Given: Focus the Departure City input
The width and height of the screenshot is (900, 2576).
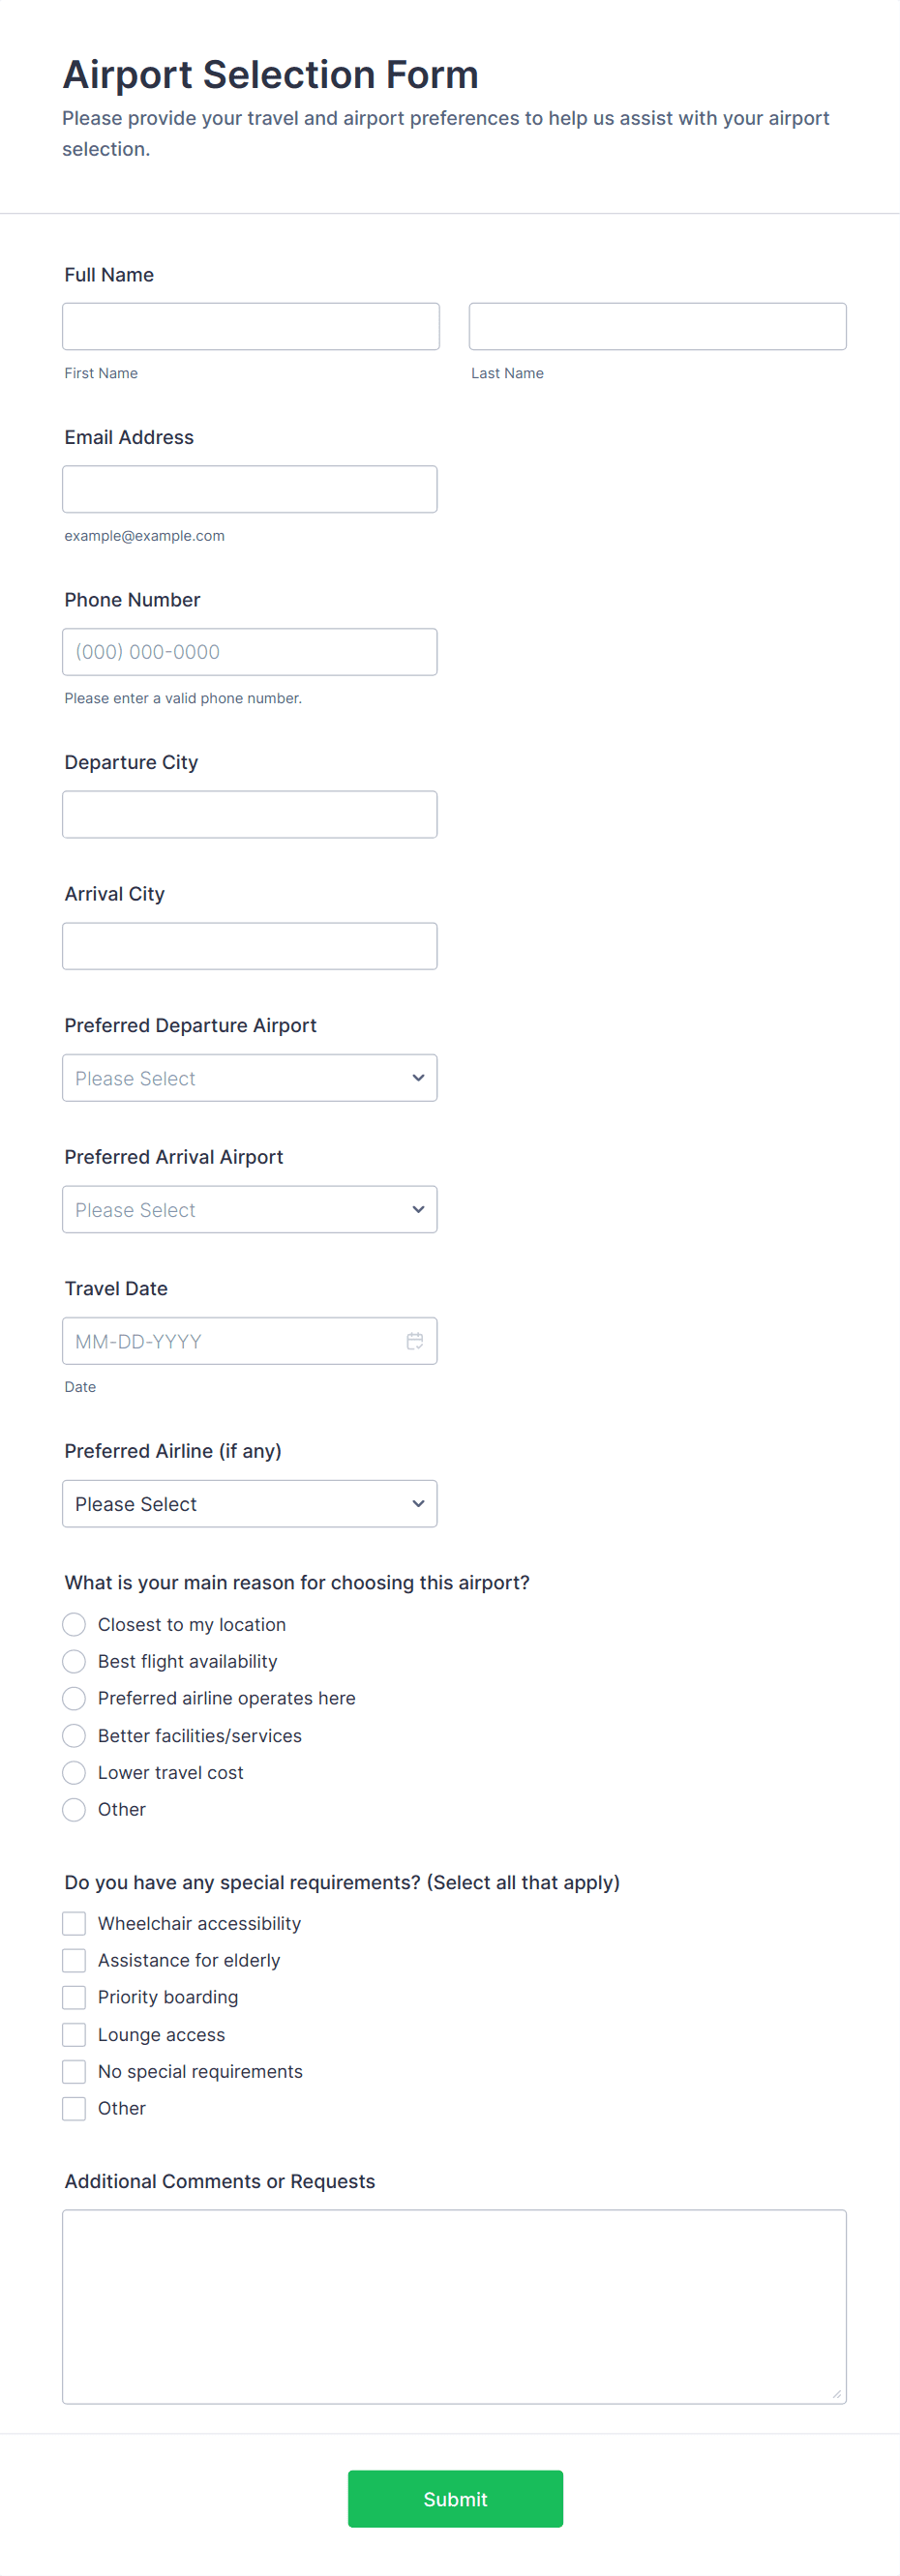Looking at the screenshot, I should coord(249,815).
